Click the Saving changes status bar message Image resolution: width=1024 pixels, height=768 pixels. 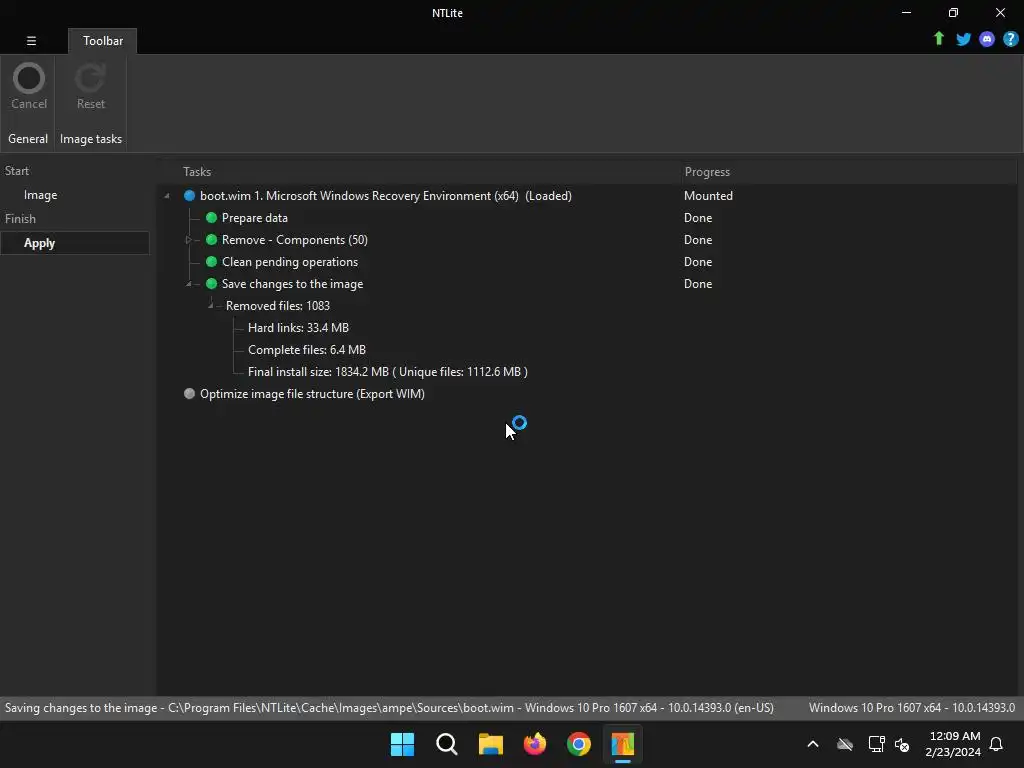click(x=389, y=708)
